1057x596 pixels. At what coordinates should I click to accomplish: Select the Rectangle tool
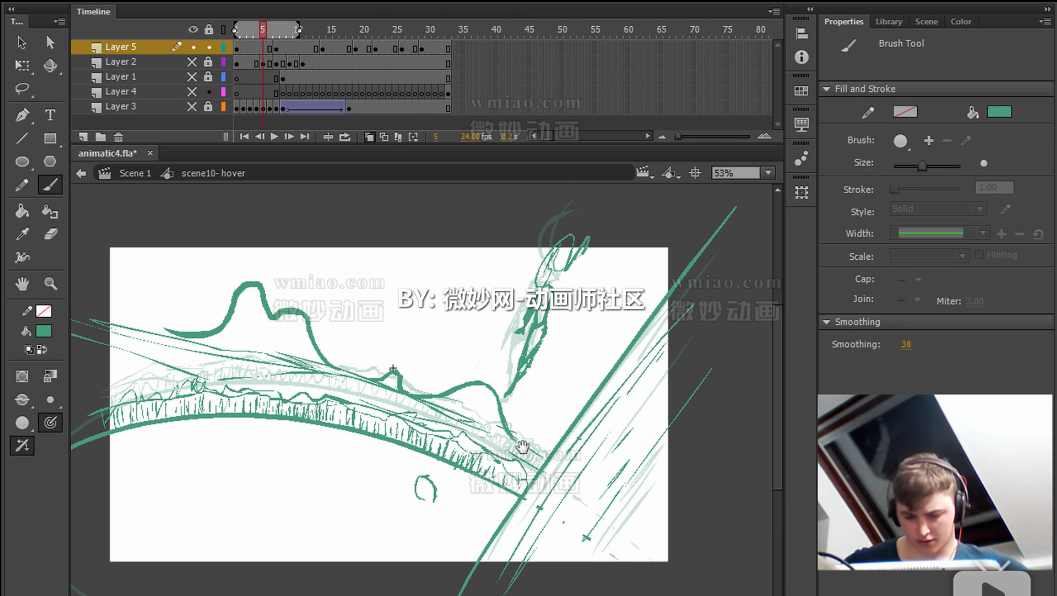50,138
